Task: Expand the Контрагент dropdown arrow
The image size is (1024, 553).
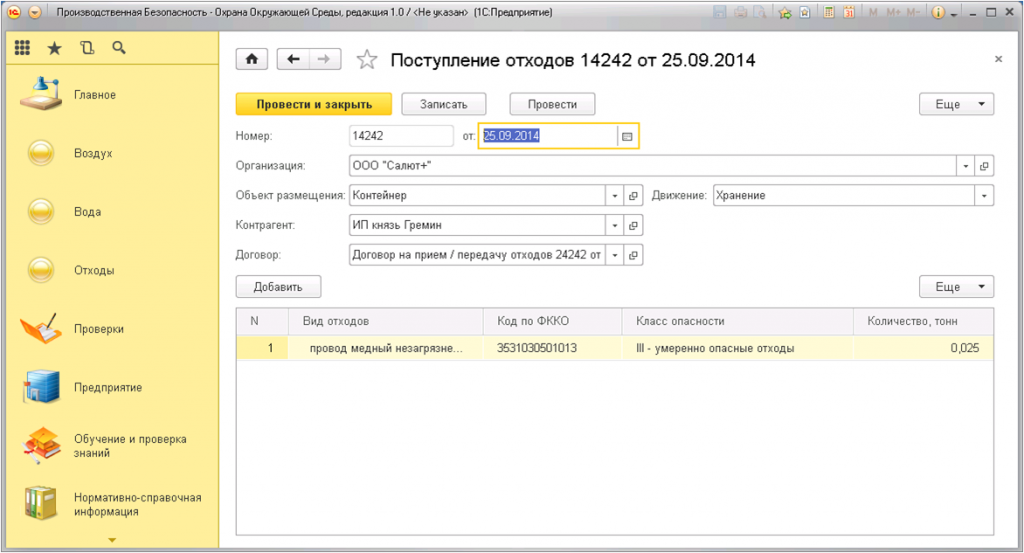Action: 615,226
